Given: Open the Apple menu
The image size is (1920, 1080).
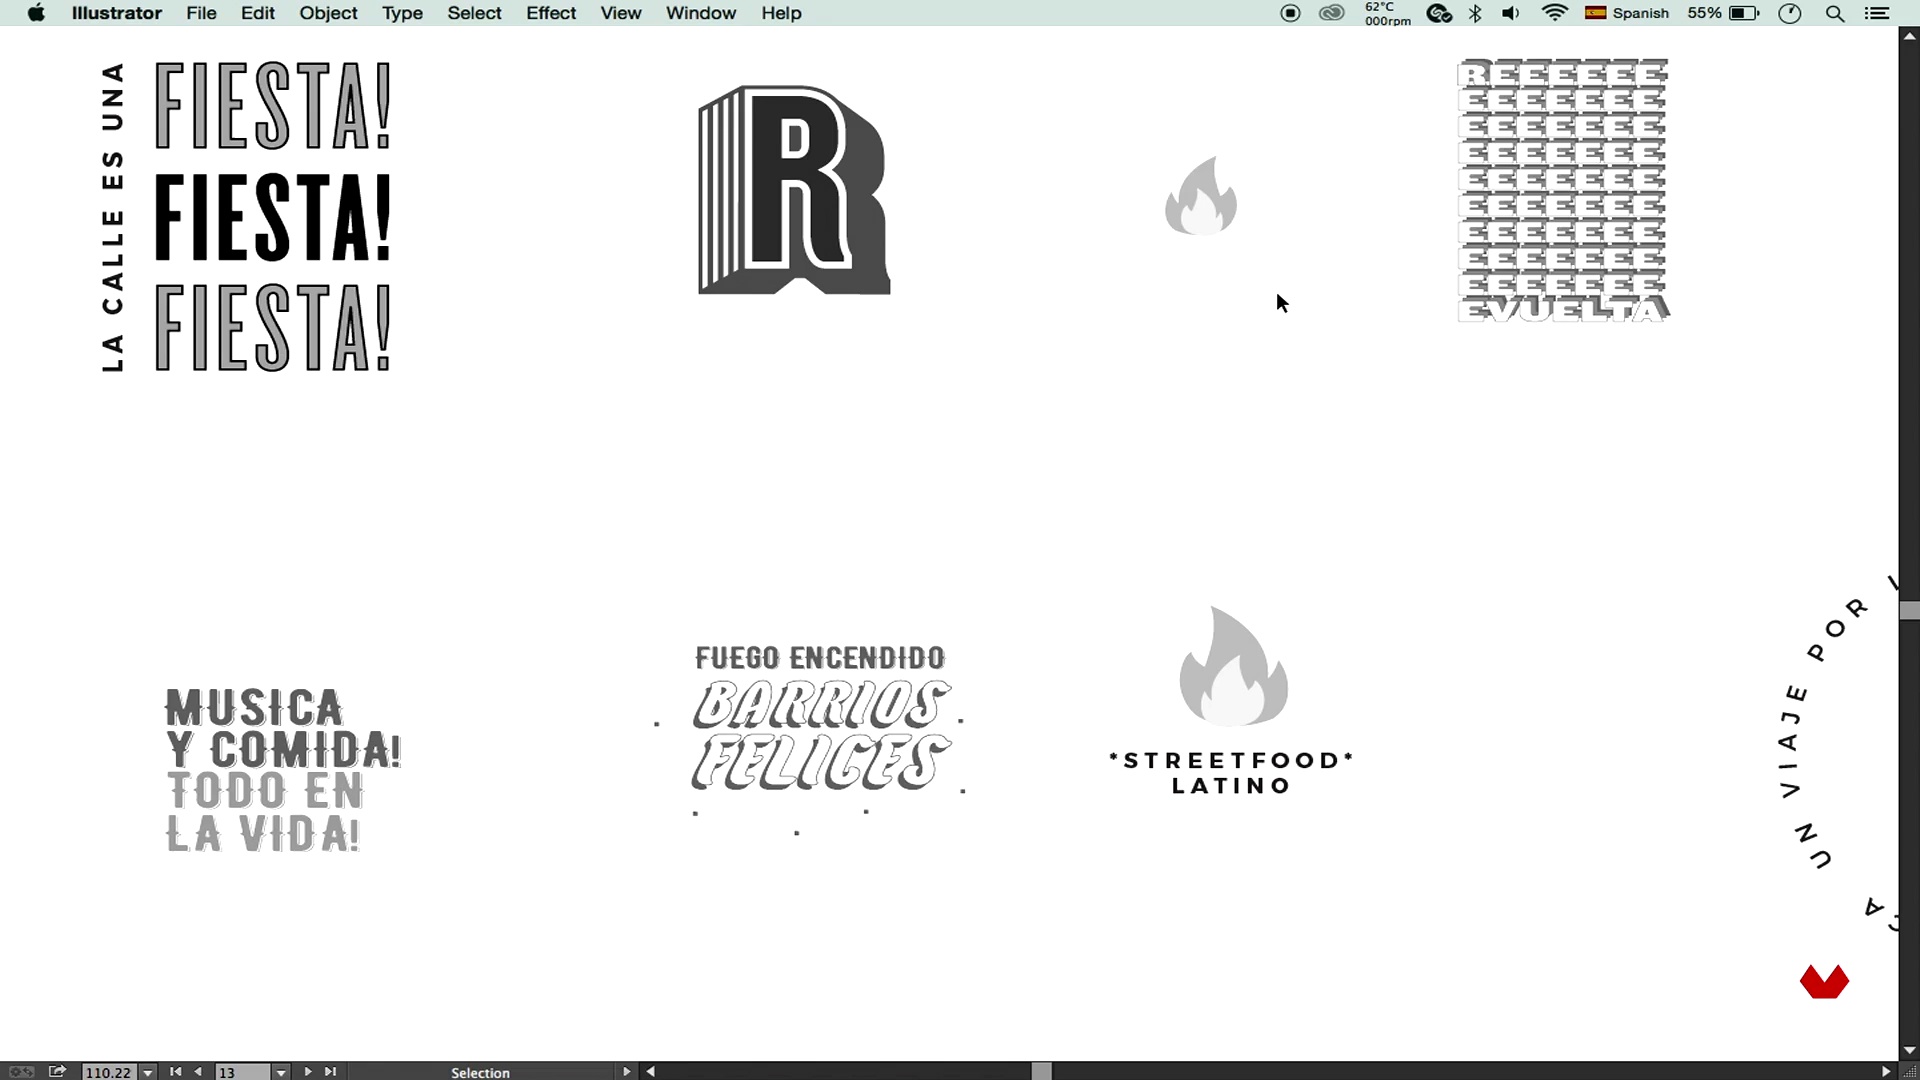Looking at the screenshot, I should click(x=36, y=13).
